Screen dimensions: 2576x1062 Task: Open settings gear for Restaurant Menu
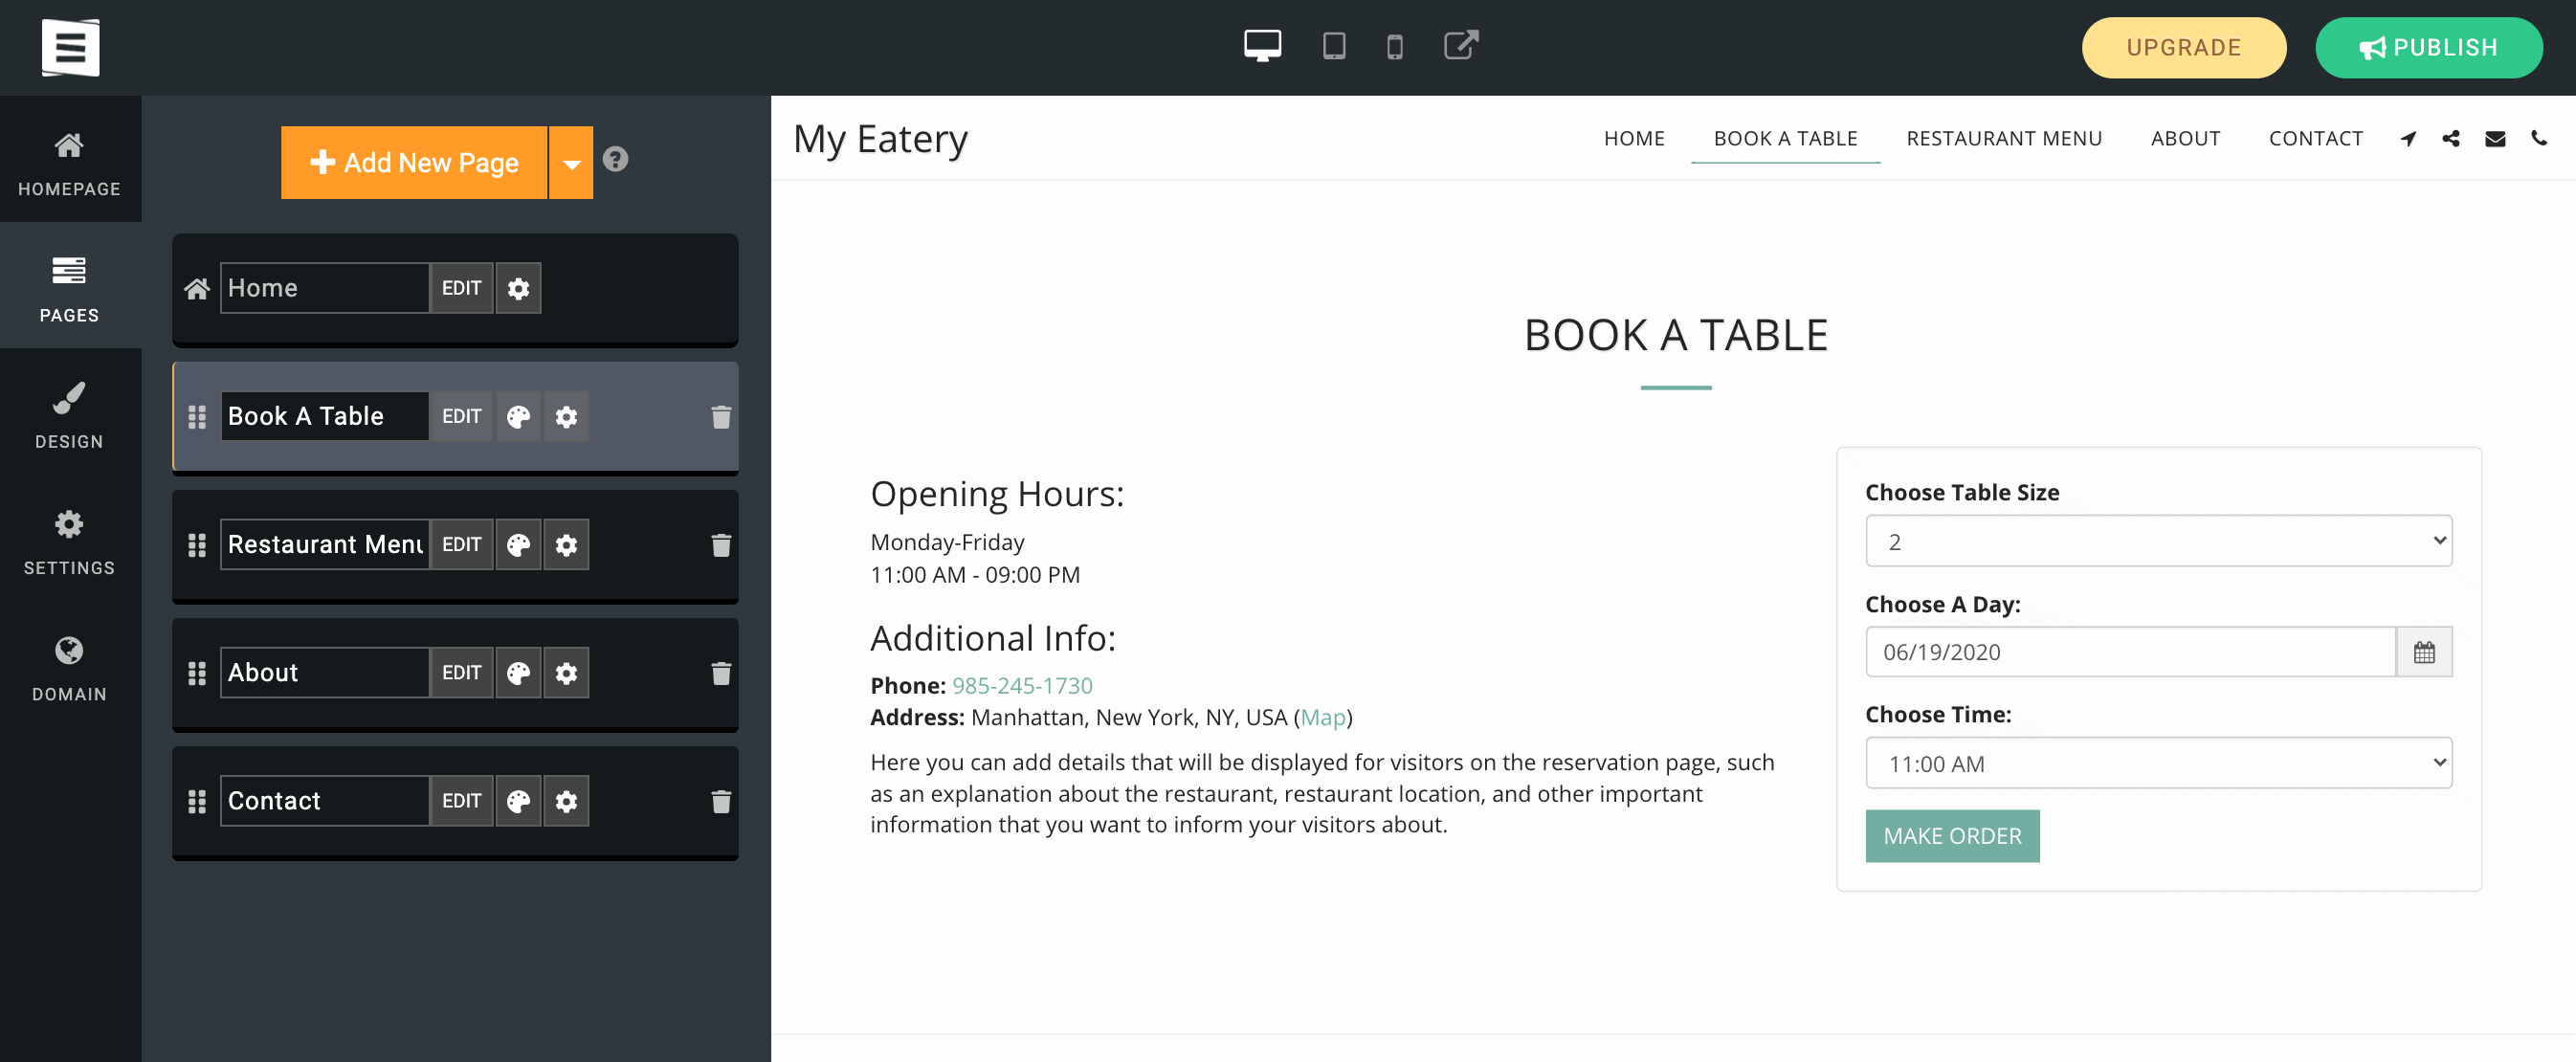[x=566, y=544]
